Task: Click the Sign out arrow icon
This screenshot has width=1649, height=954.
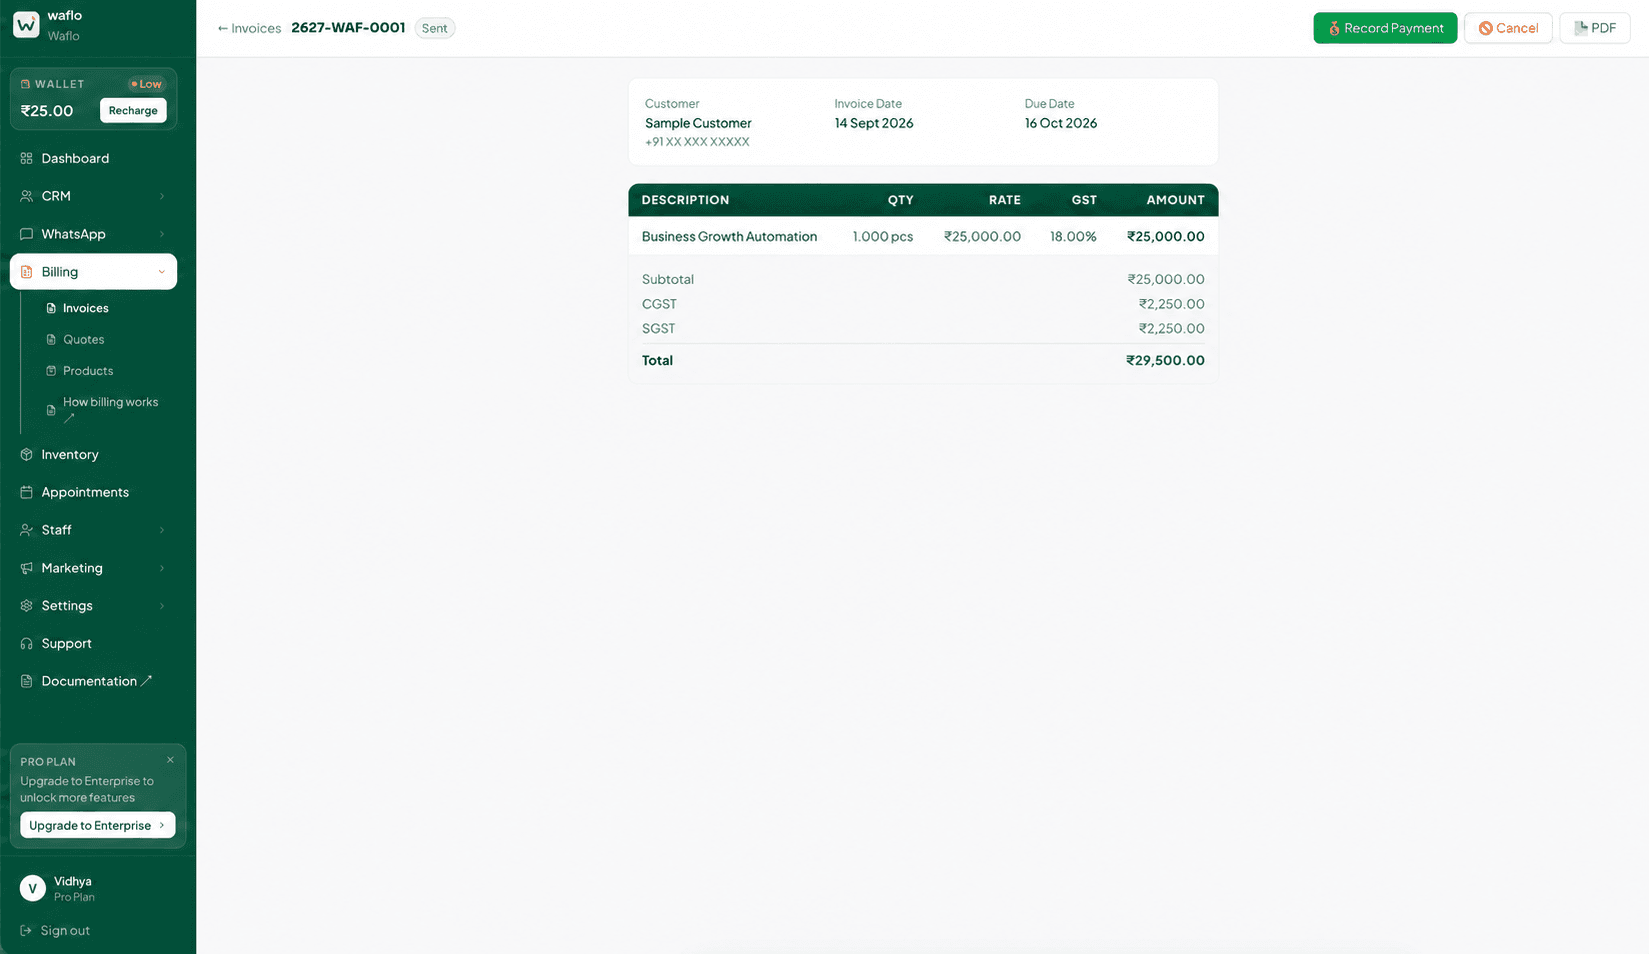Action: (27, 930)
